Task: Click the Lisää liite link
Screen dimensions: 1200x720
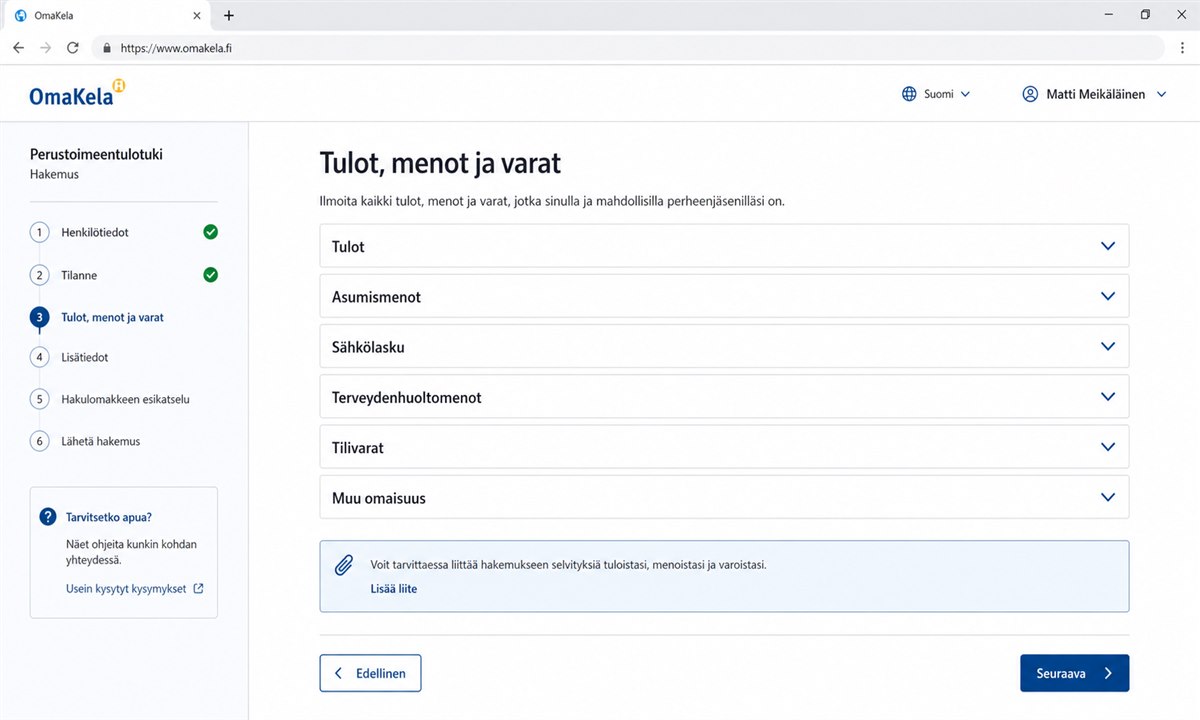Action: [394, 589]
